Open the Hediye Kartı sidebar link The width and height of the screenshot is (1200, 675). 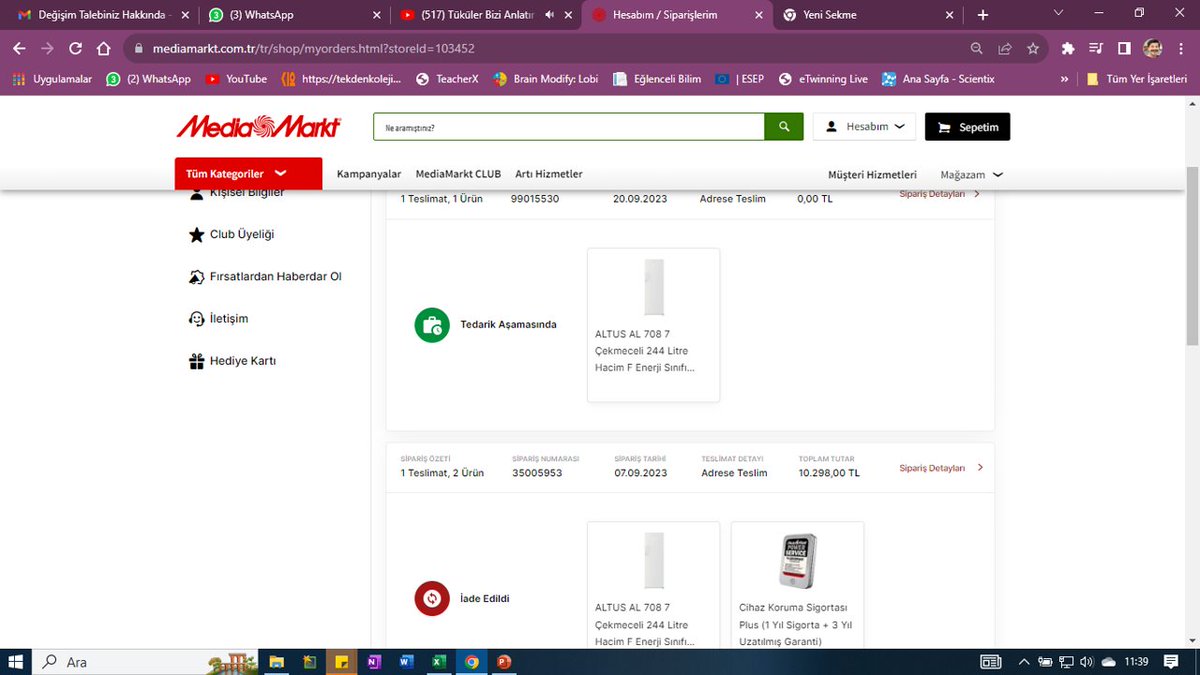click(242, 361)
